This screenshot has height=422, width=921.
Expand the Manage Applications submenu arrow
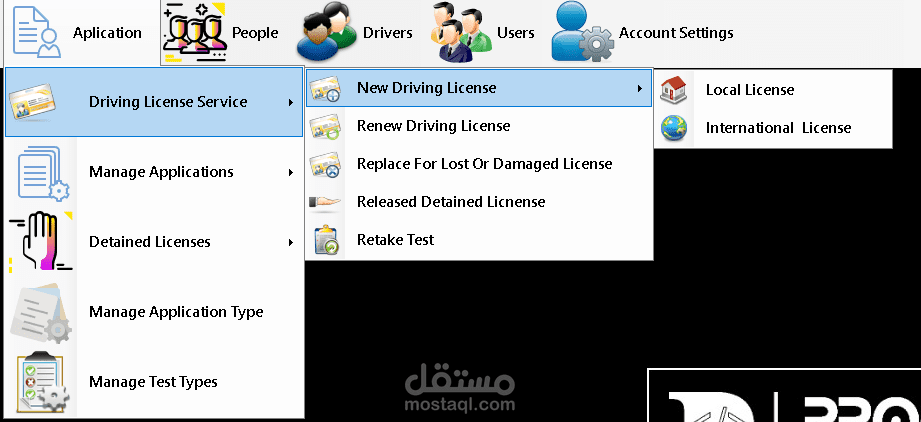[291, 172]
